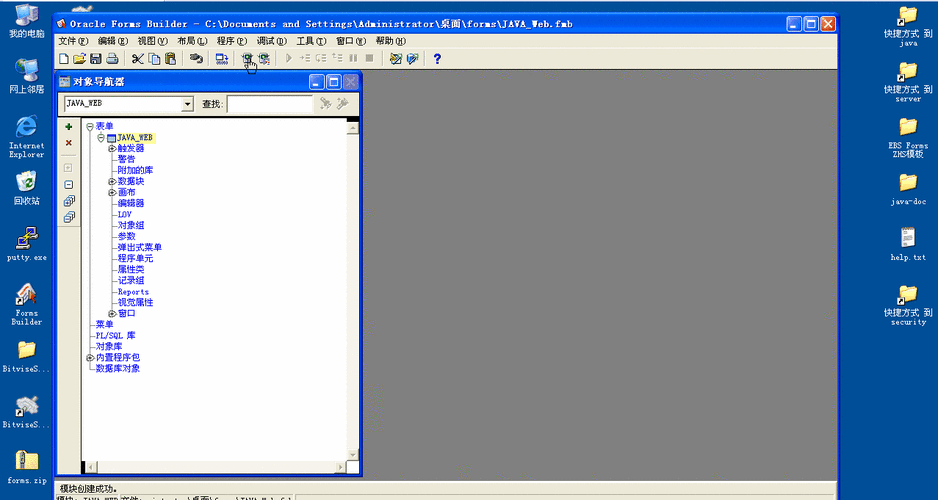Click the Run Form Debug icon
938x500 pixels.
point(264,59)
